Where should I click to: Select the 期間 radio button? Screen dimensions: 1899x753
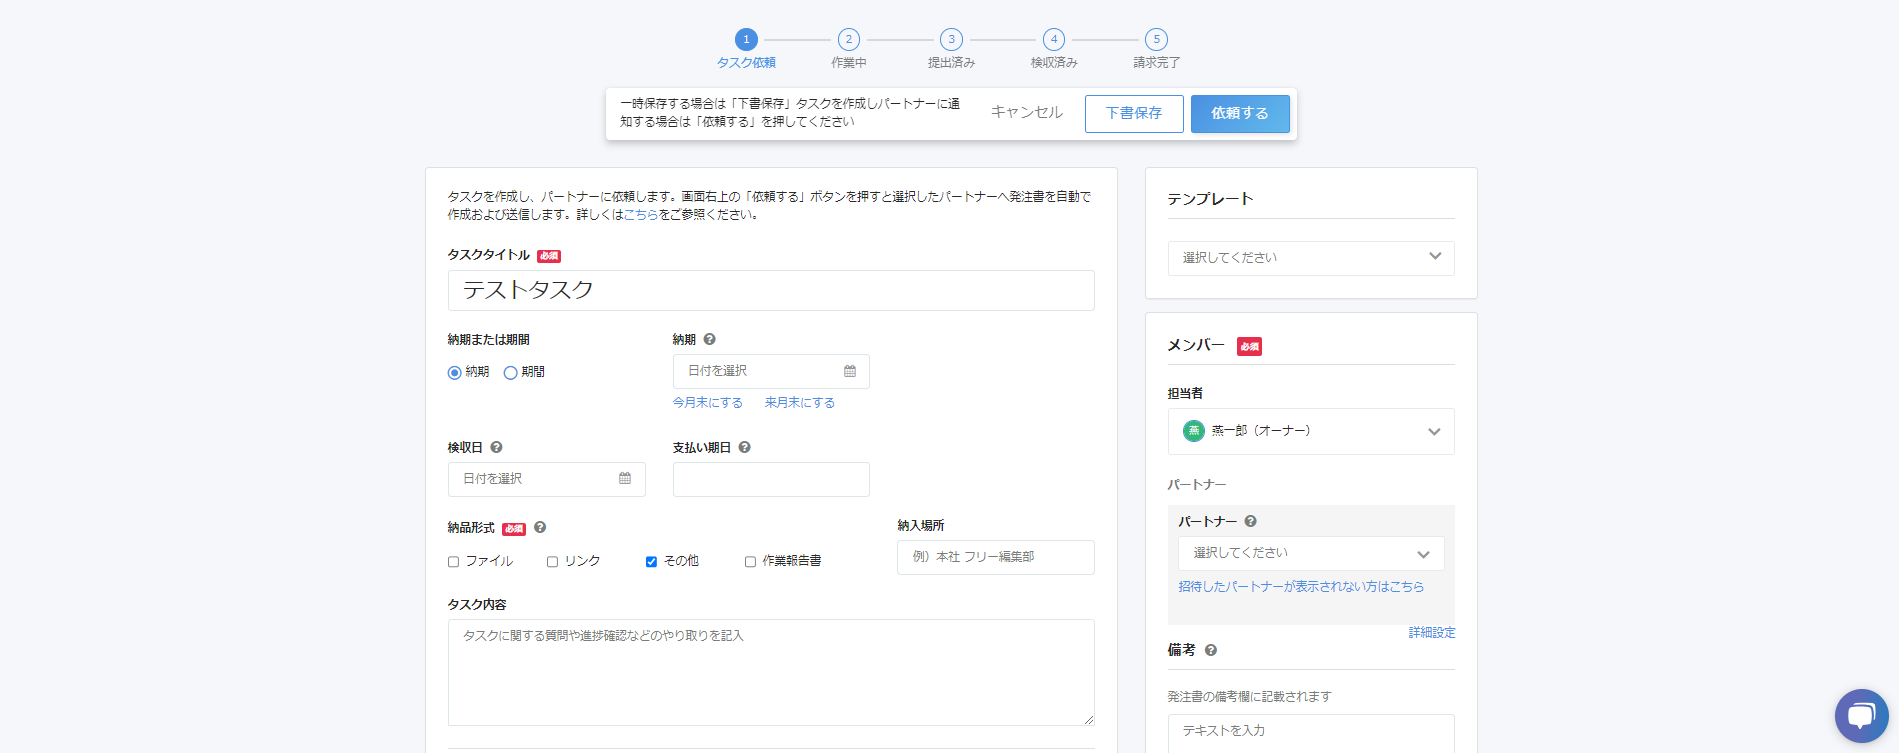click(x=510, y=373)
